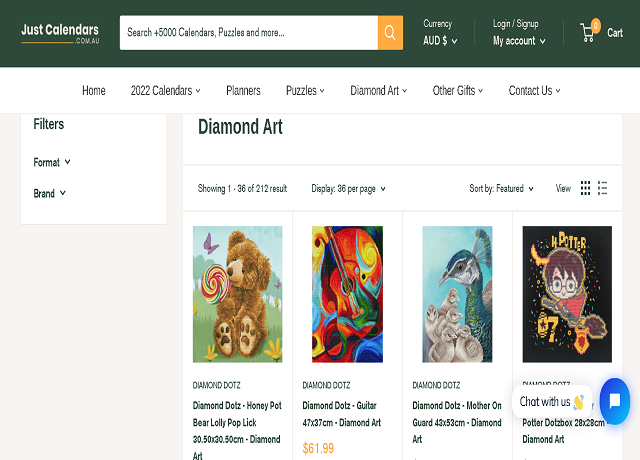
Task: Open the Sort by Featured dropdown
Action: coord(501,188)
